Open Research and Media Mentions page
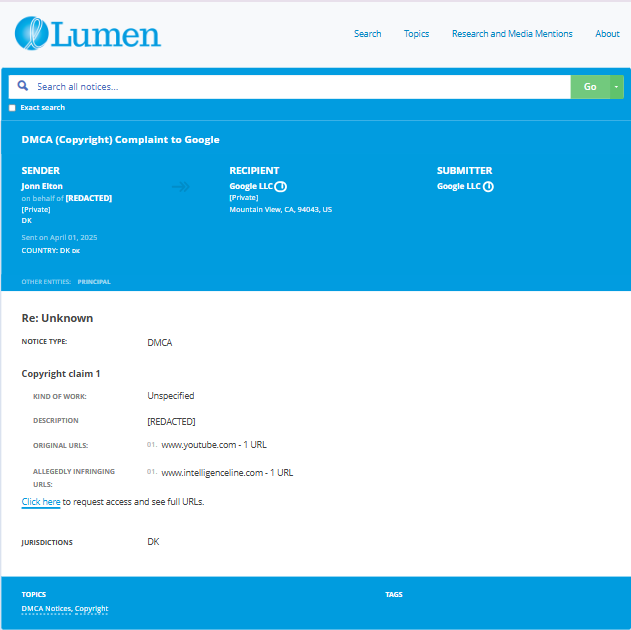 512,34
